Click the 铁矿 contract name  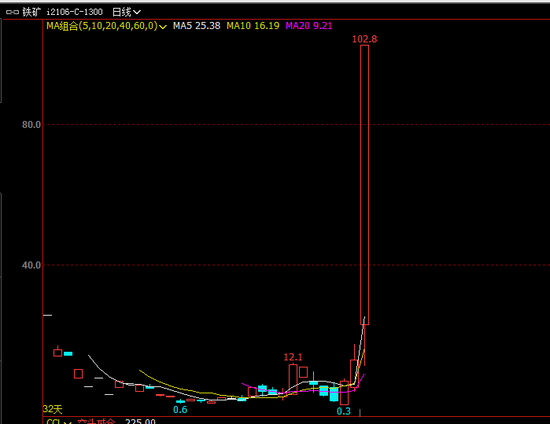click(32, 12)
